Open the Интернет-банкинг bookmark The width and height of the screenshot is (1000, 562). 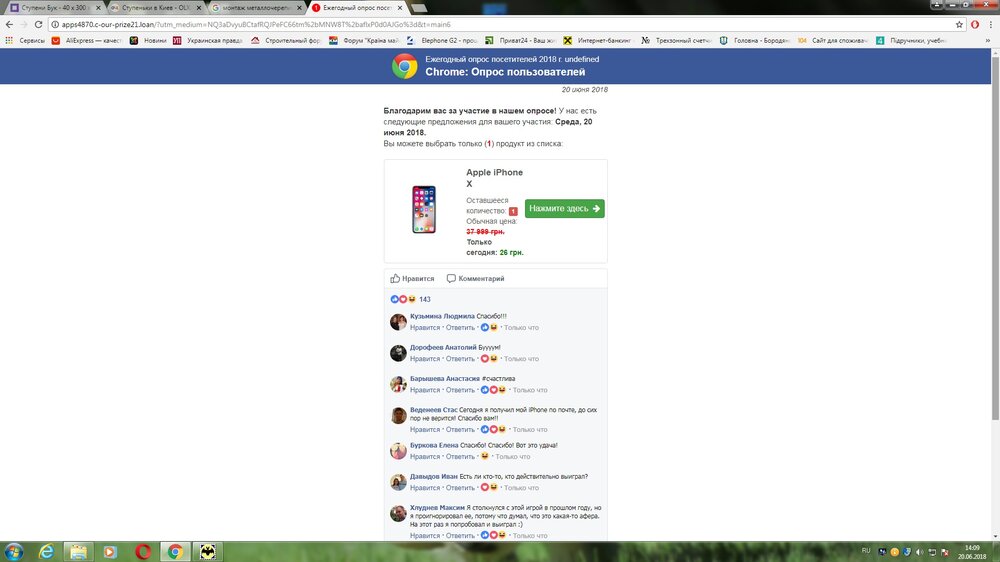pyautogui.click(x=598, y=40)
